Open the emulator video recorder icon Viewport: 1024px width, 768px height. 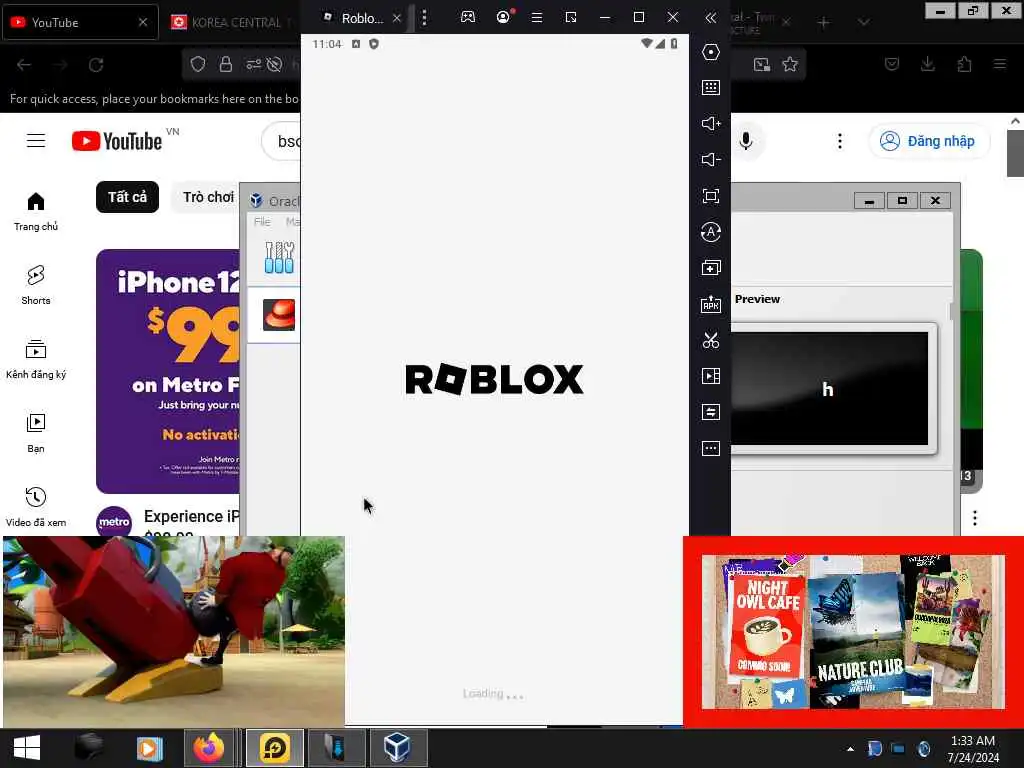711,376
